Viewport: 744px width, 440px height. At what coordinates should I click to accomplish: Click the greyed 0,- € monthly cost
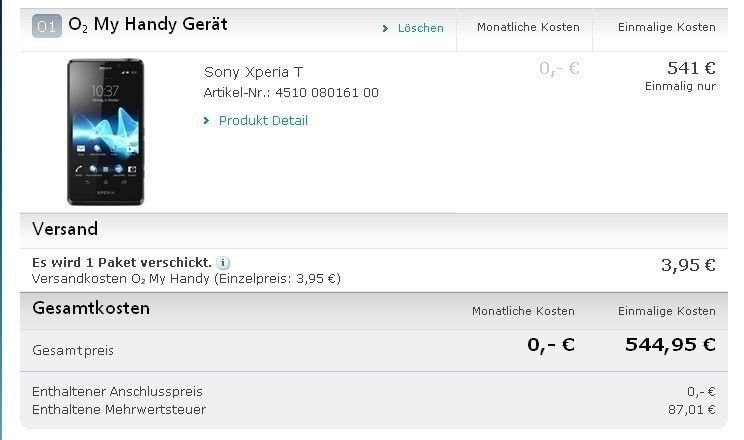tap(559, 69)
